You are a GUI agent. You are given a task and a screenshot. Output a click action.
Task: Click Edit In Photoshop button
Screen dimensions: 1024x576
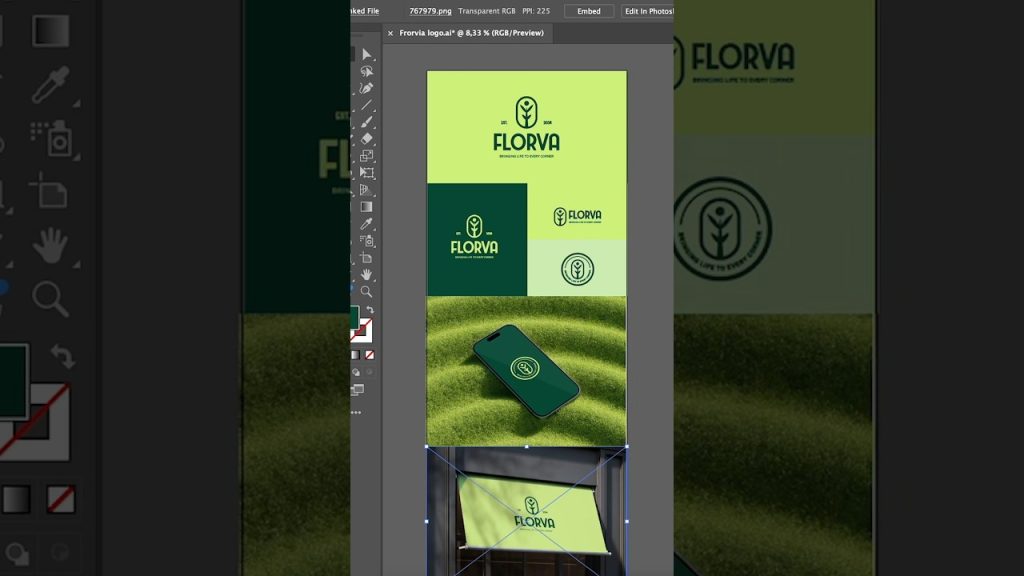[647, 11]
